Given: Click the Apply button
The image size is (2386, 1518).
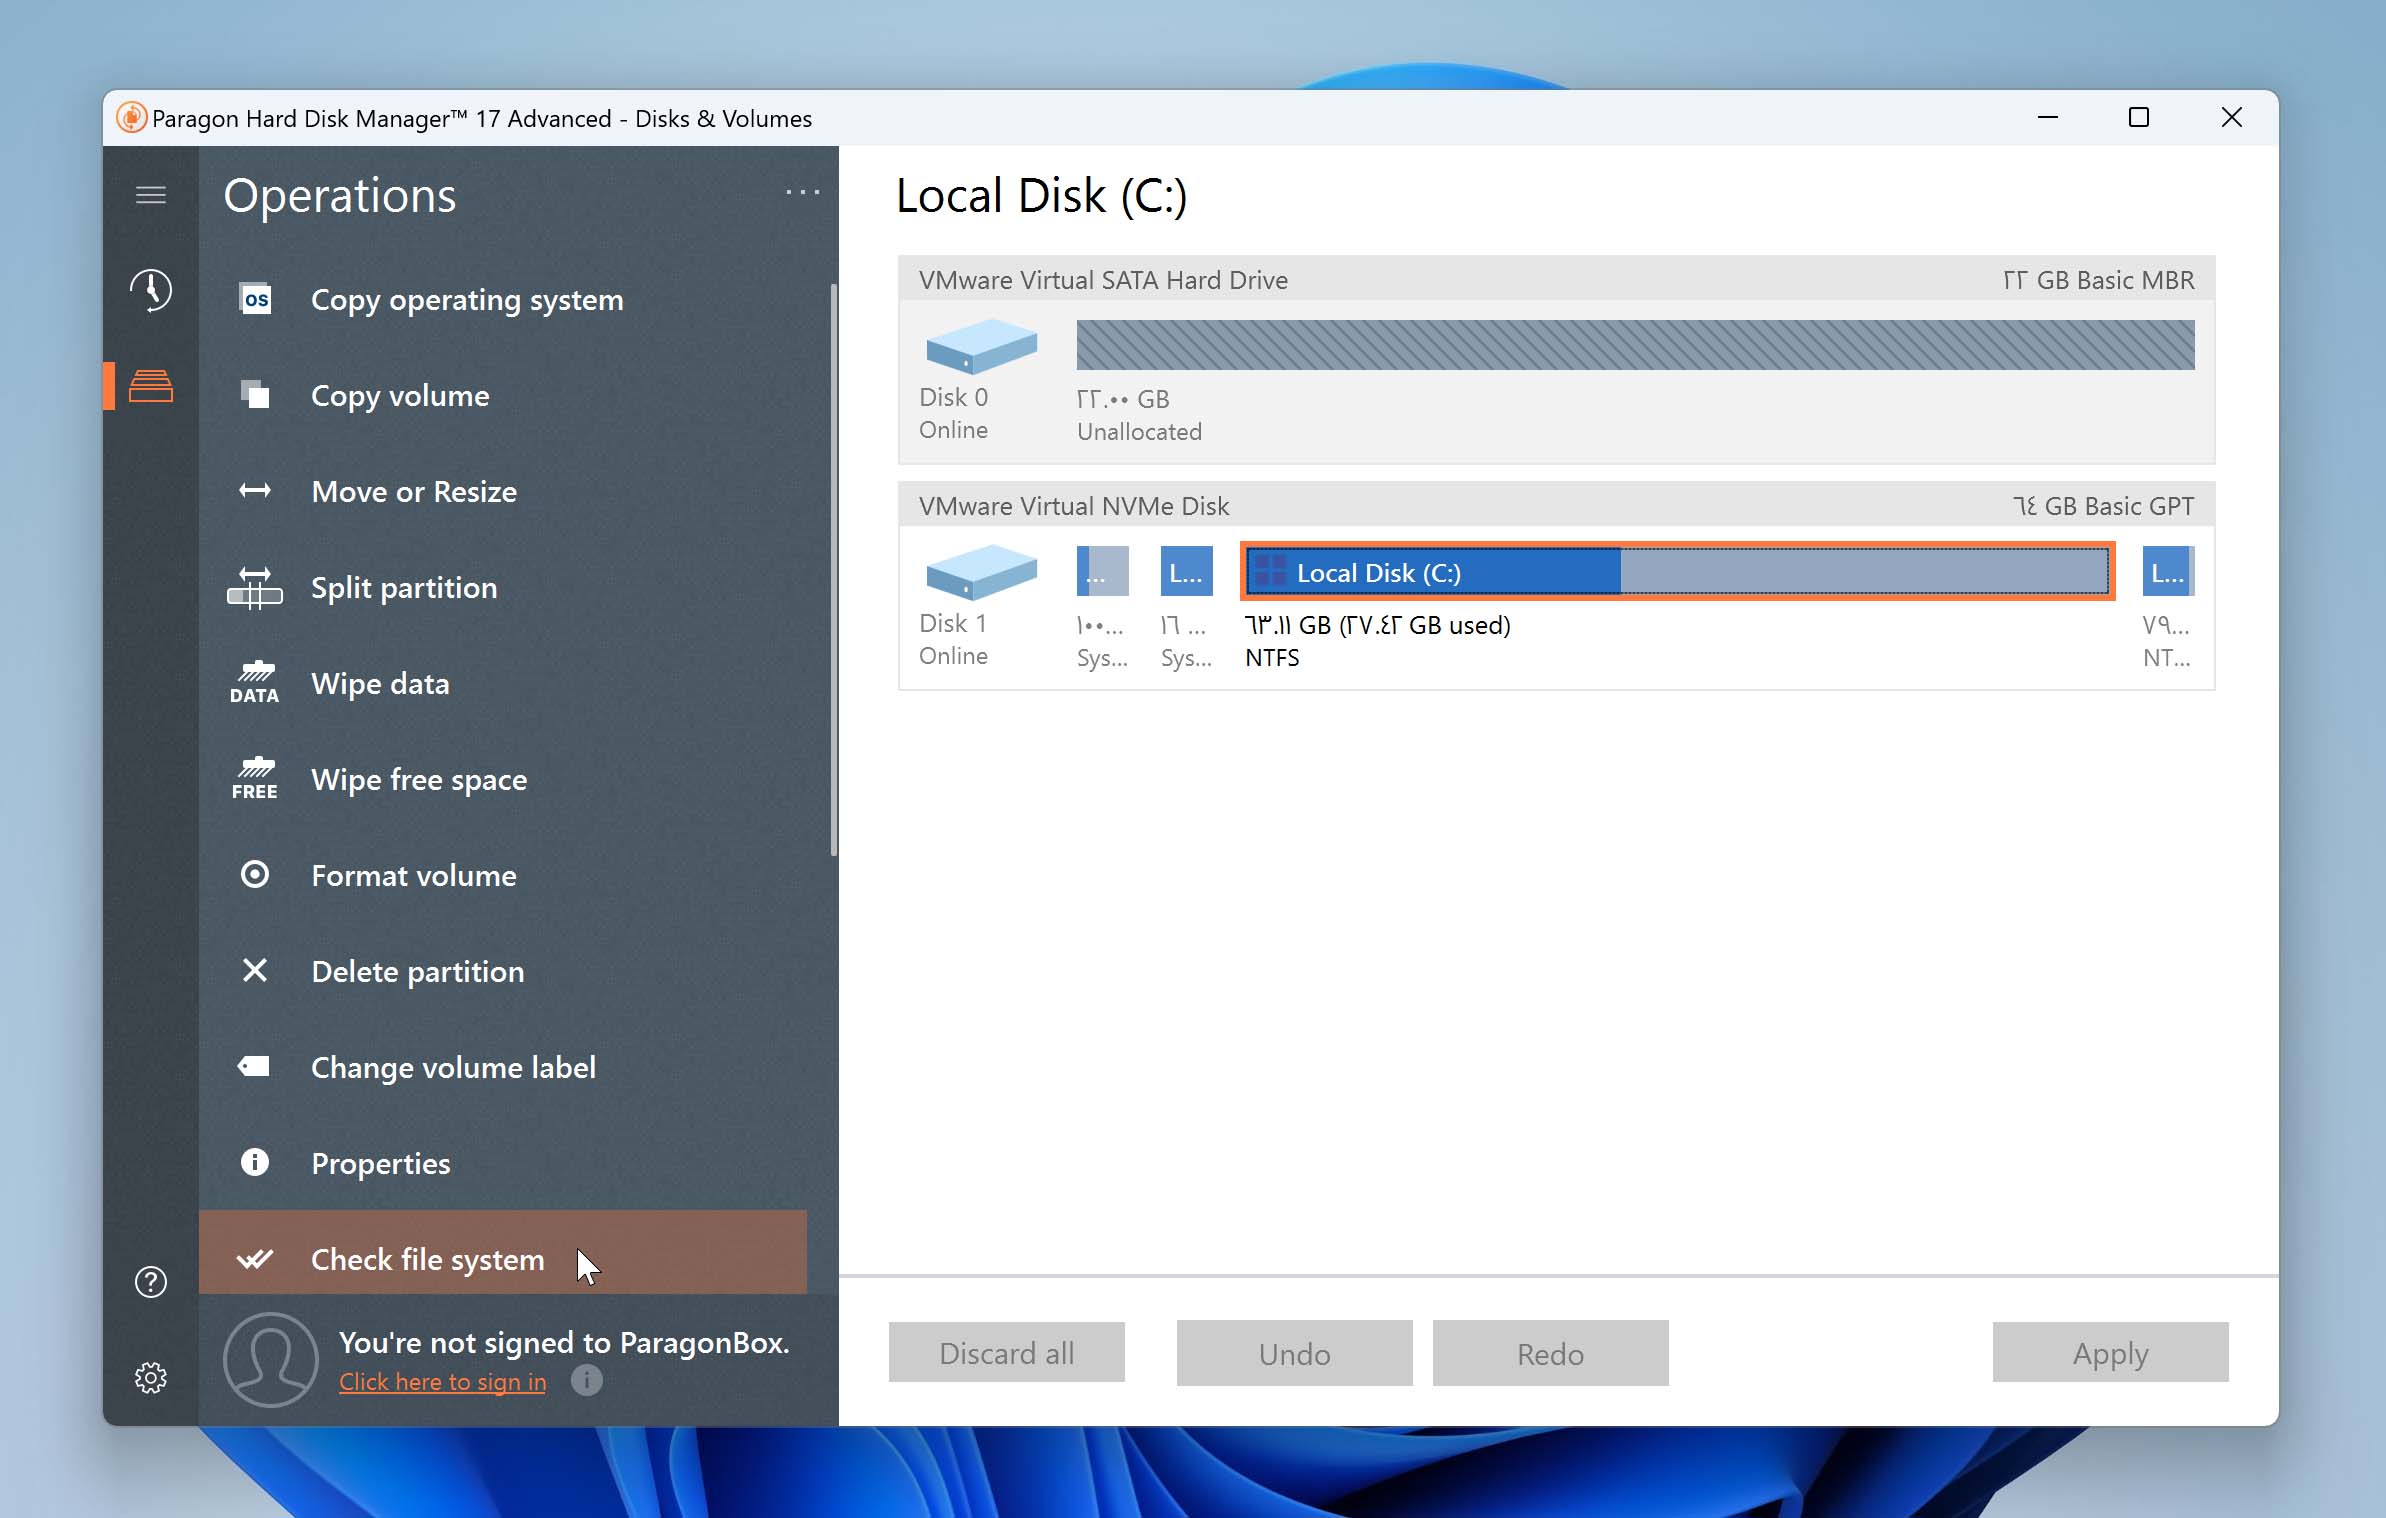Looking at the screenshot, I should pyautogui.click(x=2110, y=1353).
